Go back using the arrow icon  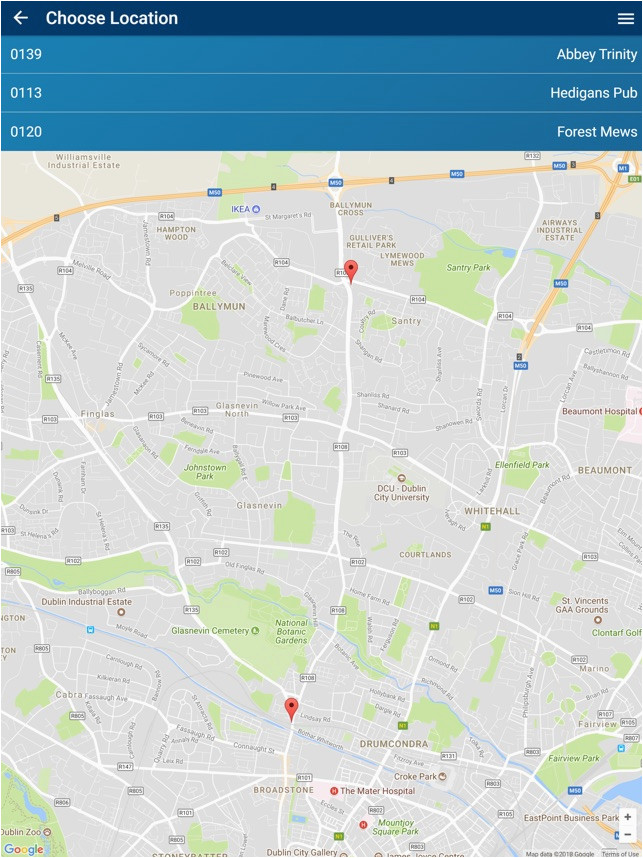point(20,18)
